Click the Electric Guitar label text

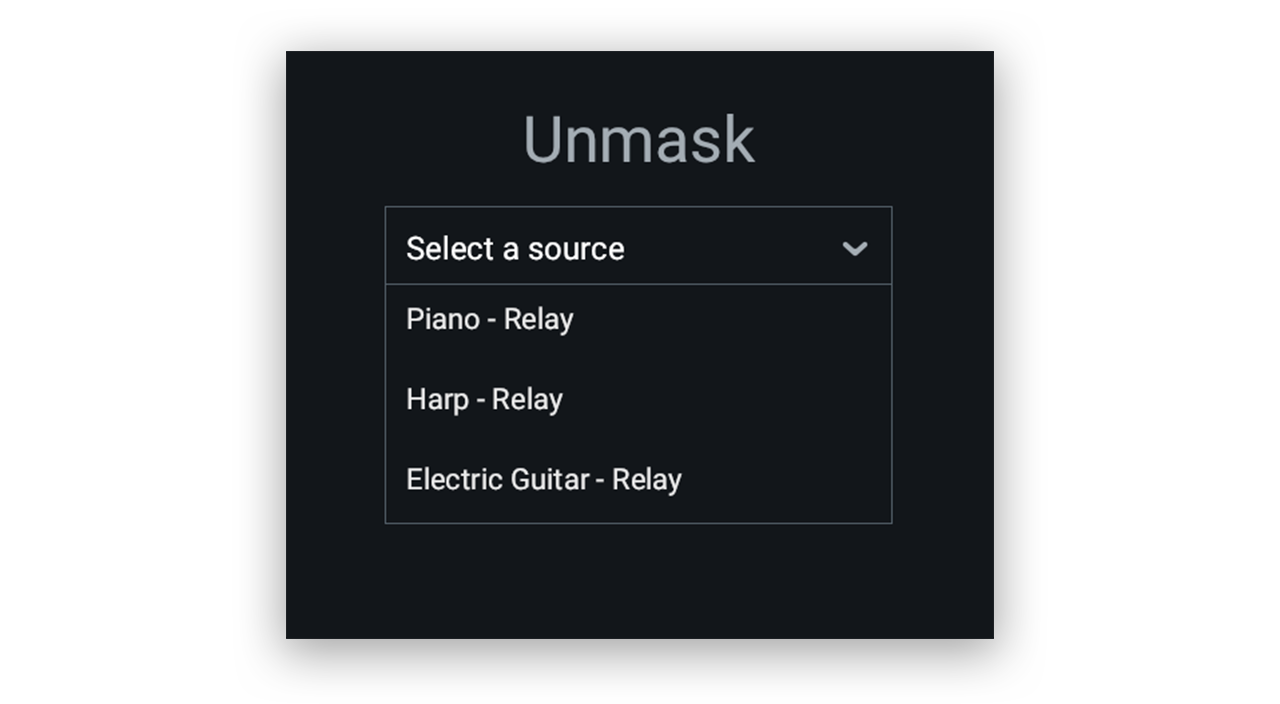point(497,480)
